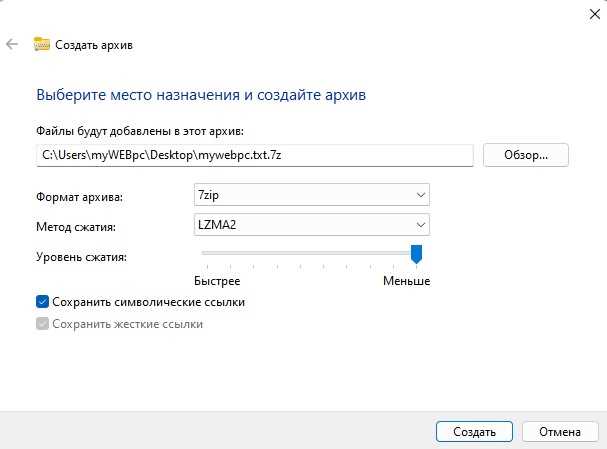Viewport: 607px width, 449px height.
Task: Click the Создать архив title text
Action: 94,45
